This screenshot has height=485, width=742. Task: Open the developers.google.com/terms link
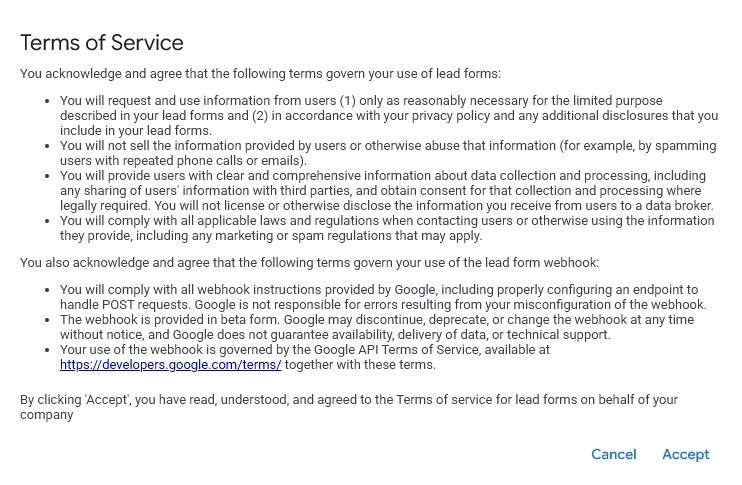[x=170, y=365]
